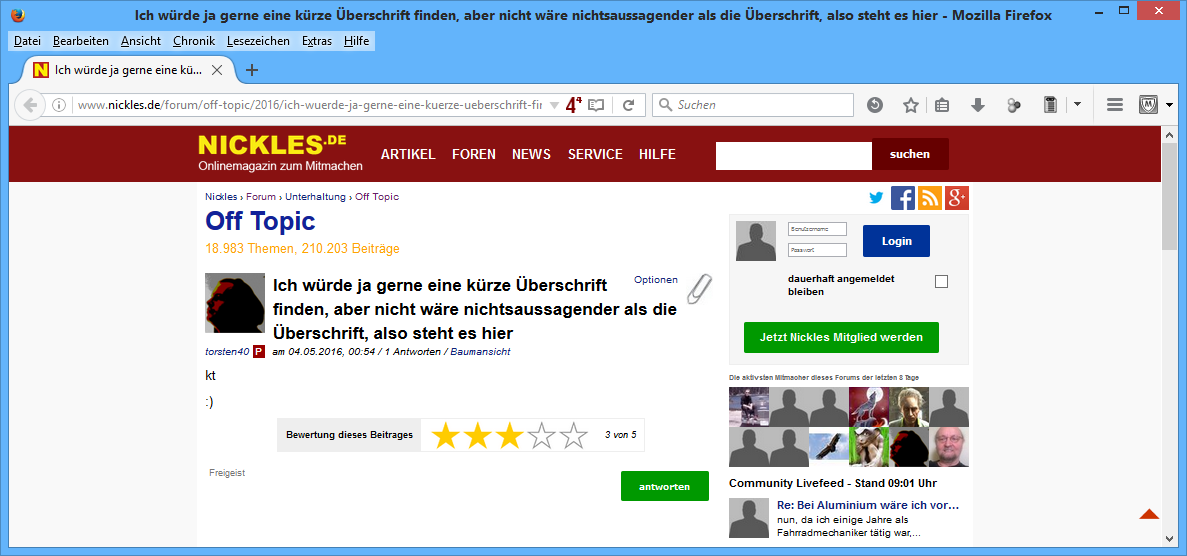Toggle Reader View book icon in address bar

pos(596,105)
